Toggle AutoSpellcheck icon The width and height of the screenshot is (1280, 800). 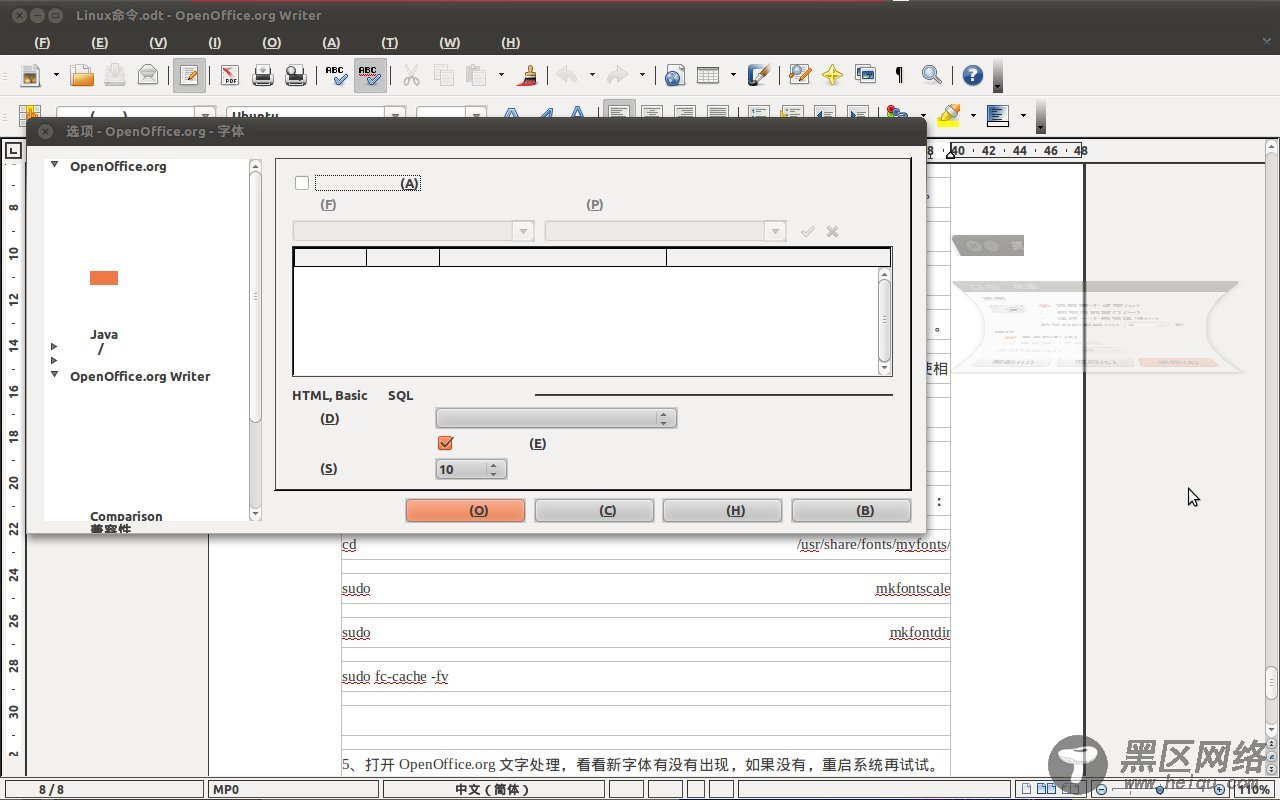coord(370,75)
